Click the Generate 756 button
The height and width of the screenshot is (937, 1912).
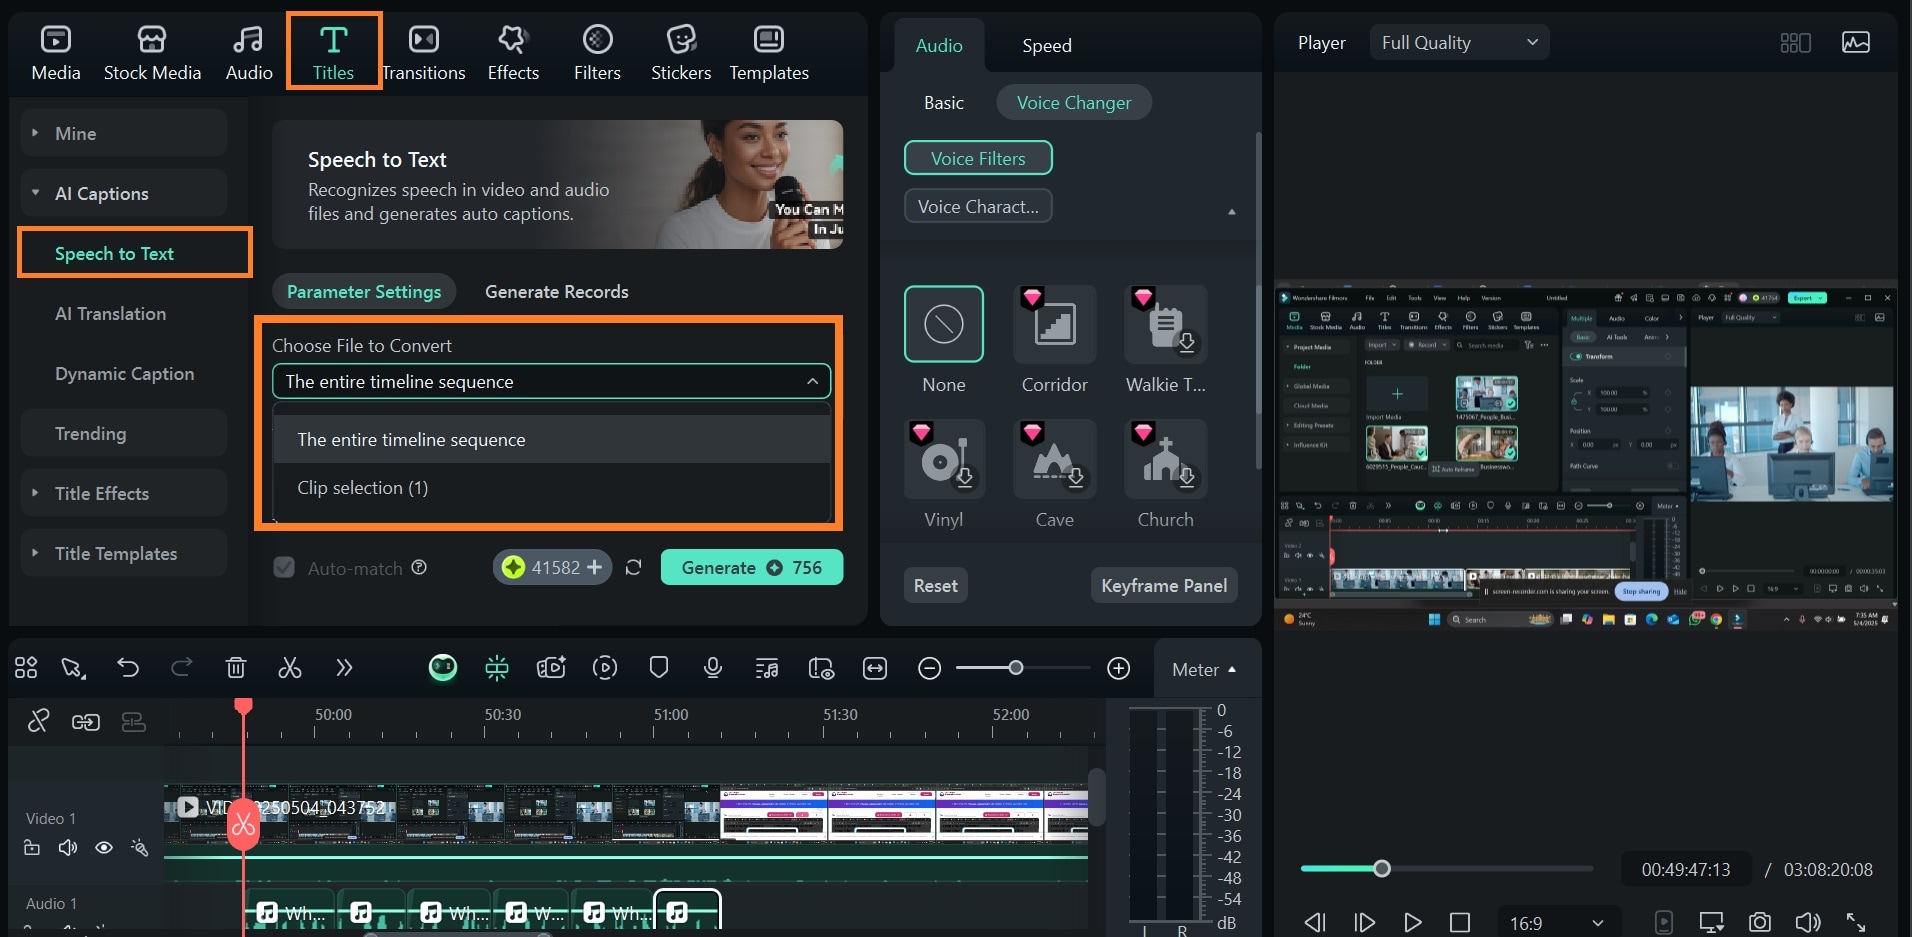pyautogui.click(x=751, y=567)
